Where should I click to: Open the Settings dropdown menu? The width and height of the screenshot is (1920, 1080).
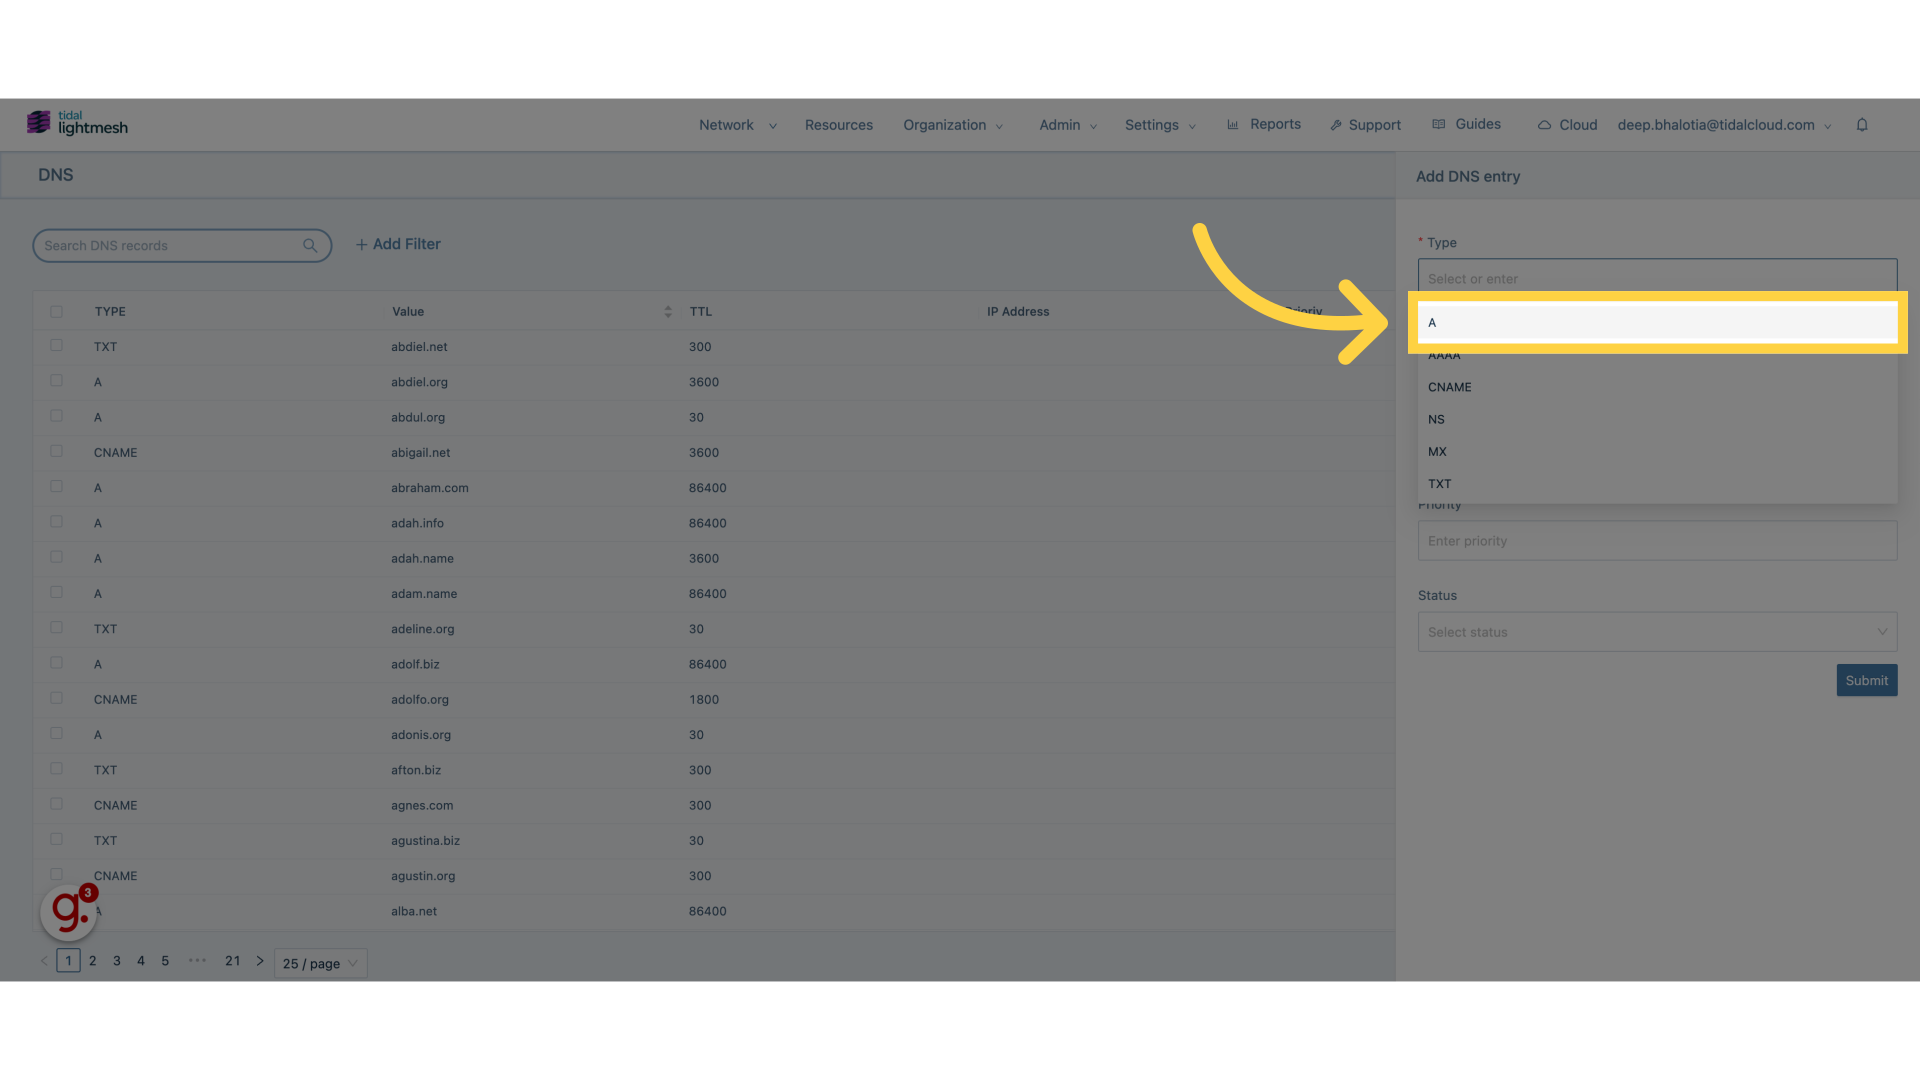(1158, 124)
